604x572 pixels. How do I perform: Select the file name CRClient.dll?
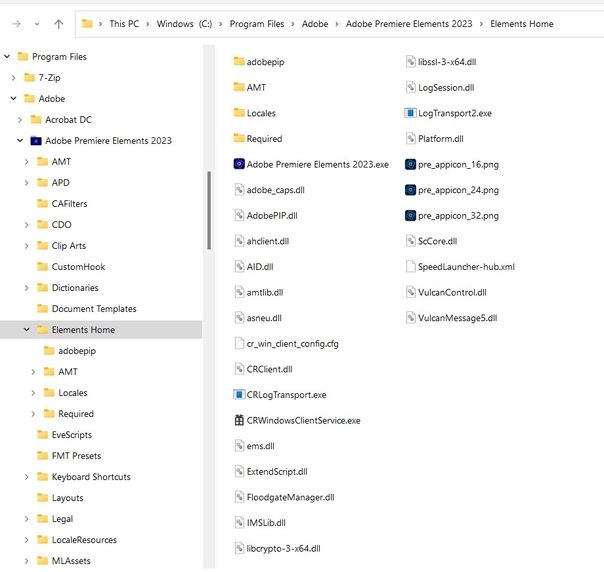269,369
